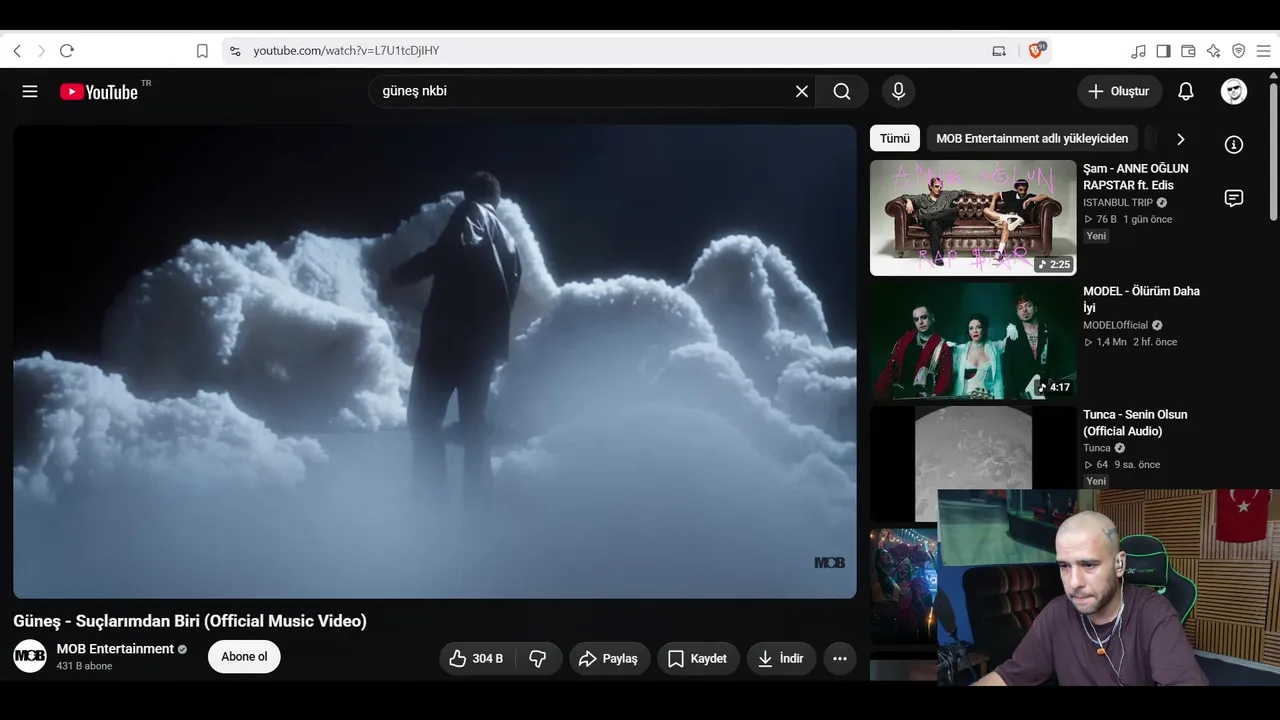Reload the YouTube page
Screen dimensions: 1280x720
pos(67,51)
